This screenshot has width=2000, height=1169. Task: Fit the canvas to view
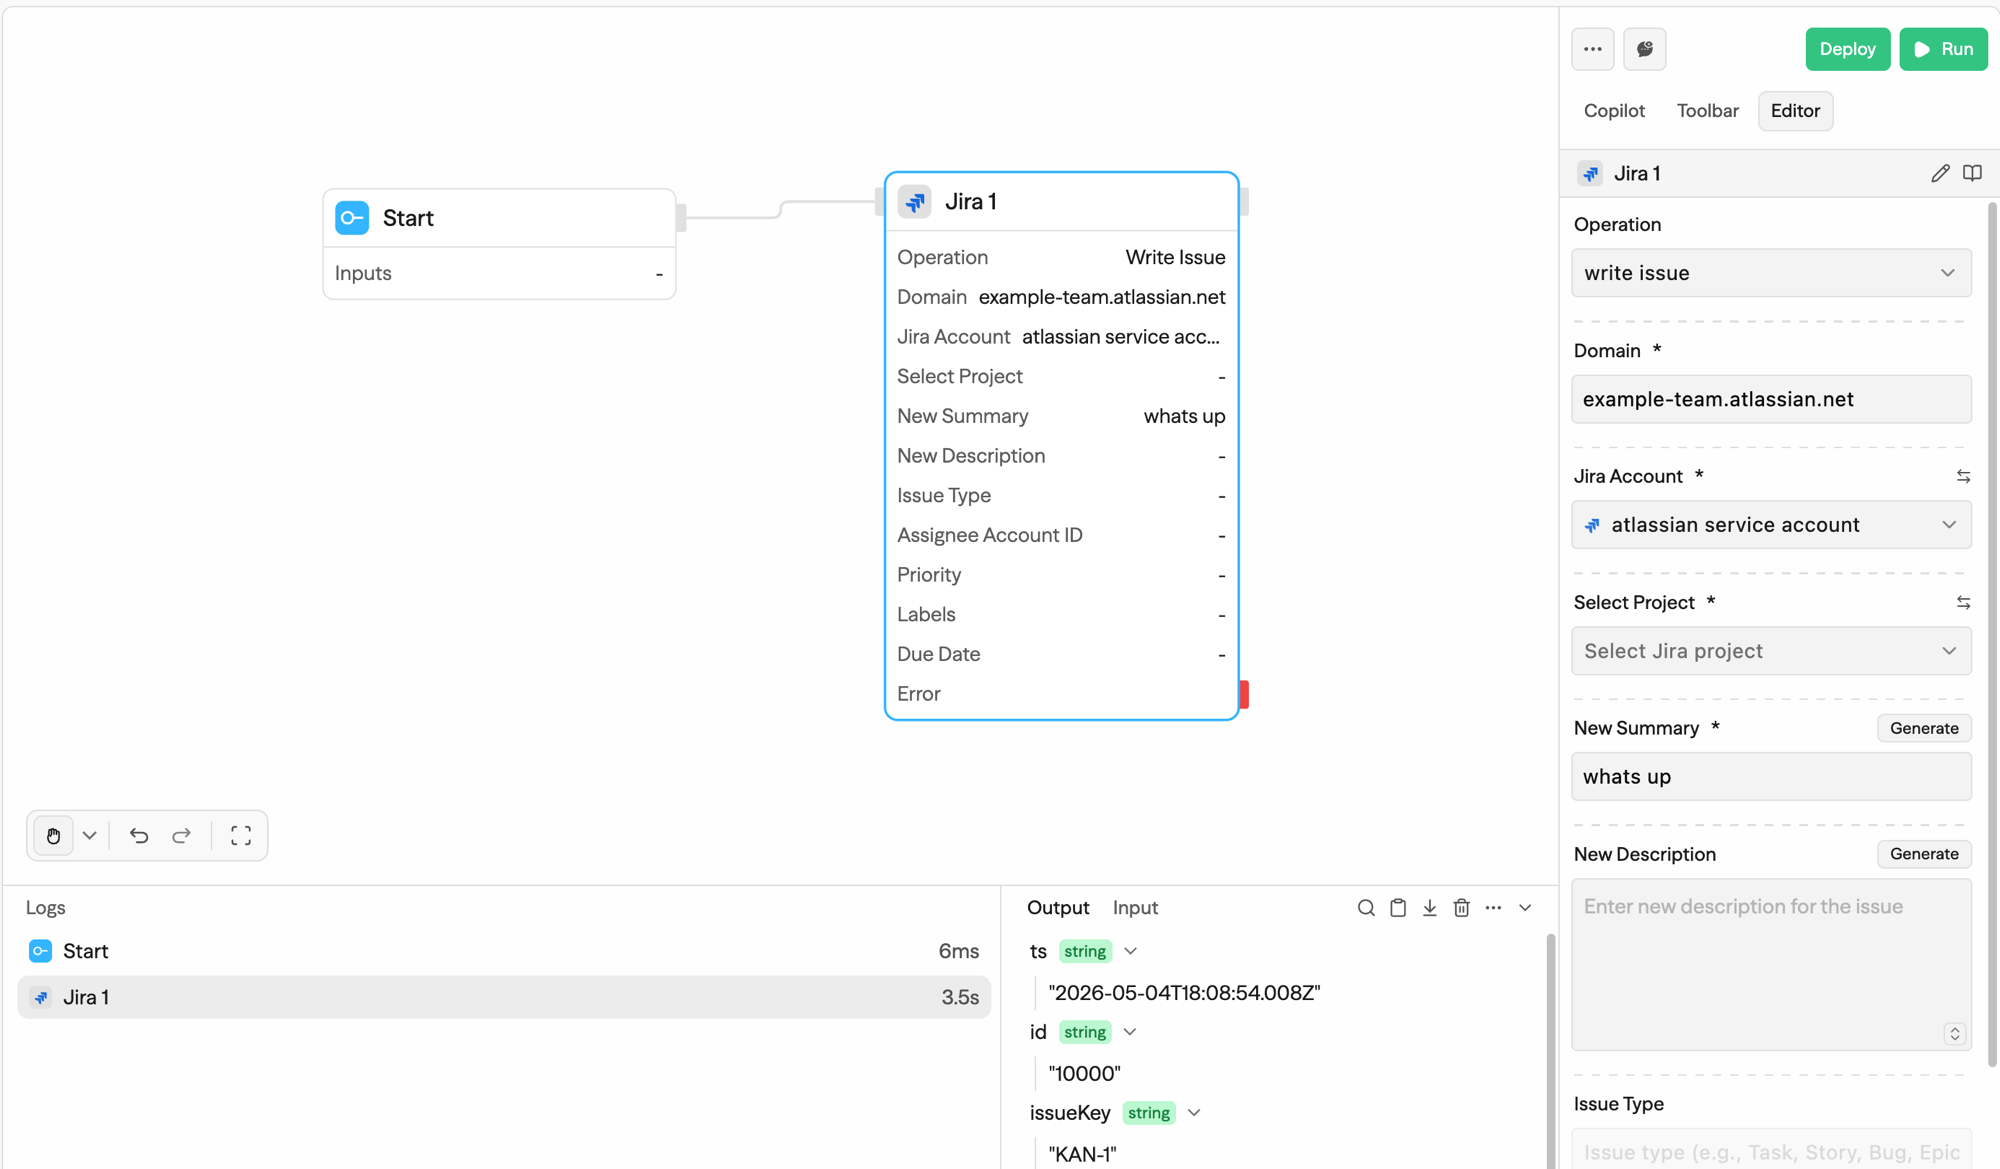coord(241,835)
